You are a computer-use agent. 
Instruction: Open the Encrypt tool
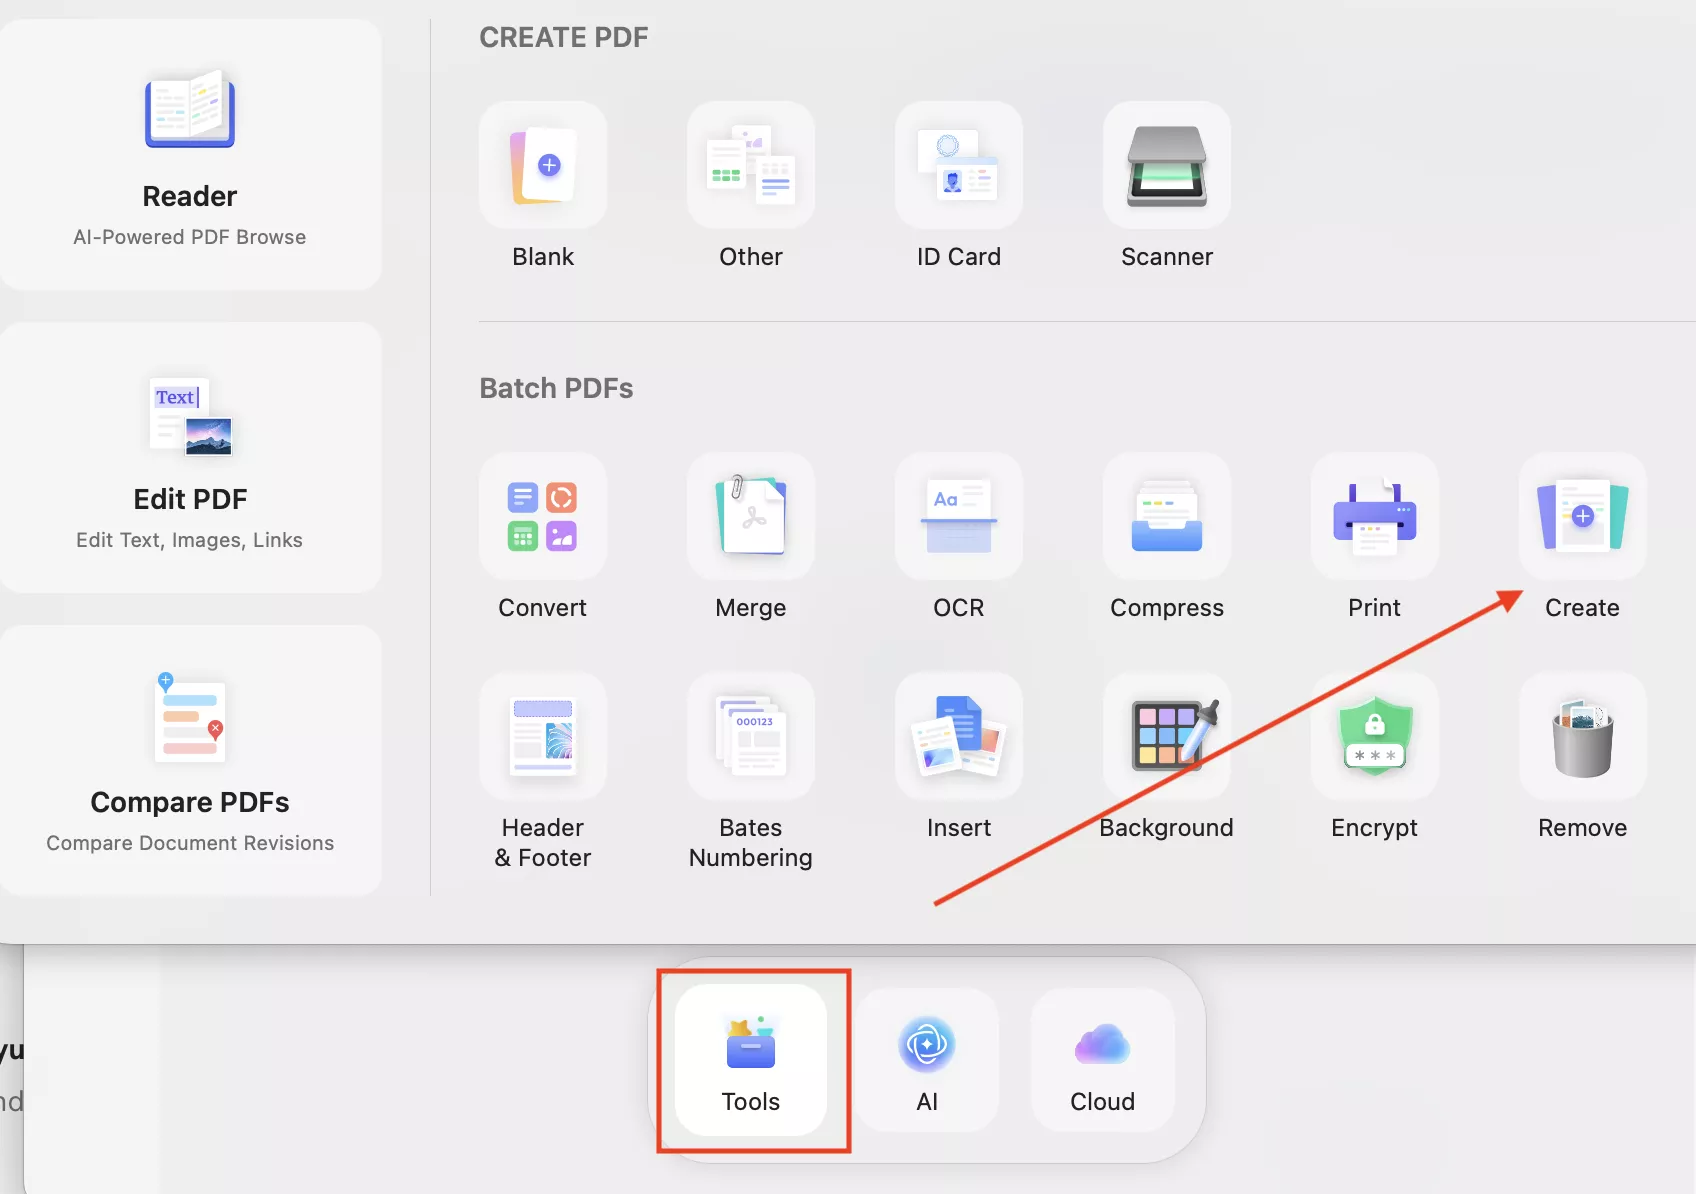[x=1373, y=737]
